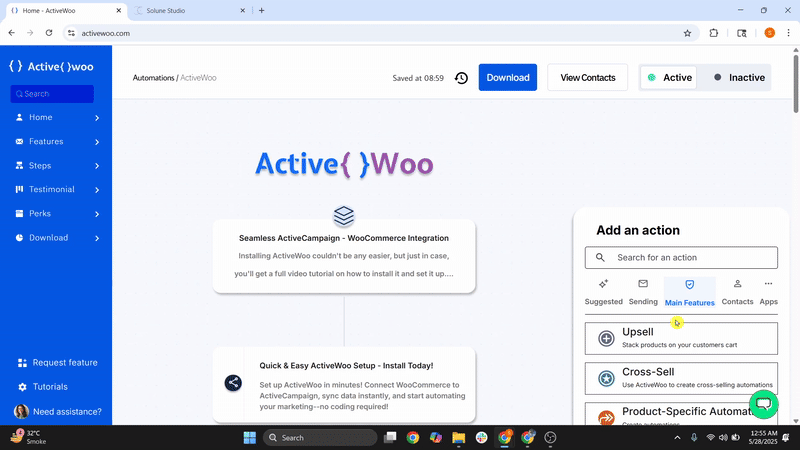This screenshot has height=450, width=800.
Task: Open Tutorials in the sidebar
Action: tap(43, 387)
